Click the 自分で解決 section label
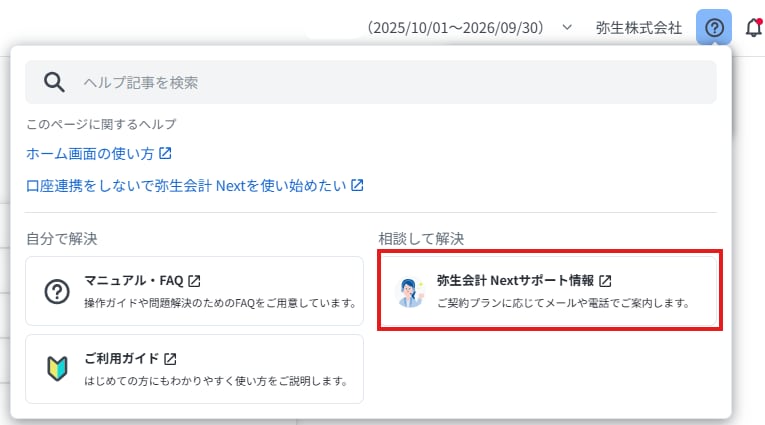This screenshot has width=765, height=425. tap(61, 239)
